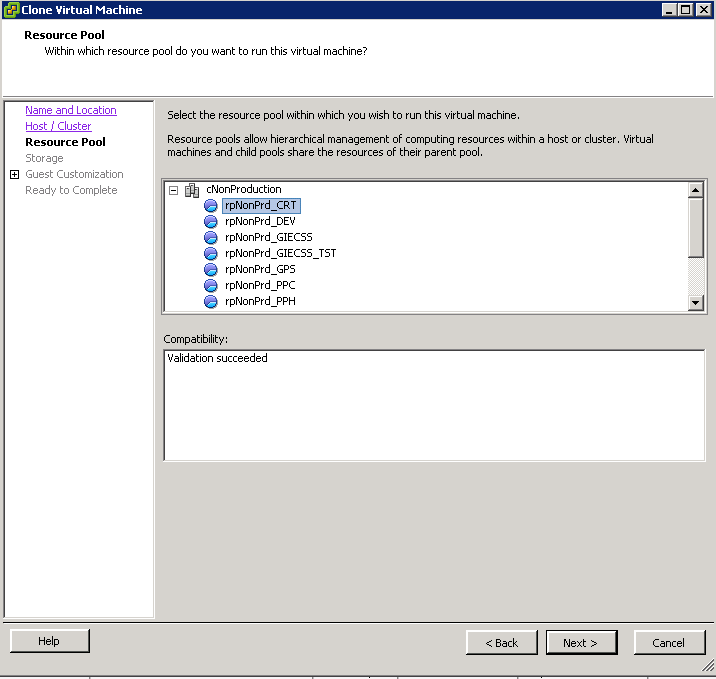Click the rpNonPrd_GIECSS resource pool icon
Image resolution: width=716 pixels, height=679 pixels.
211,237
